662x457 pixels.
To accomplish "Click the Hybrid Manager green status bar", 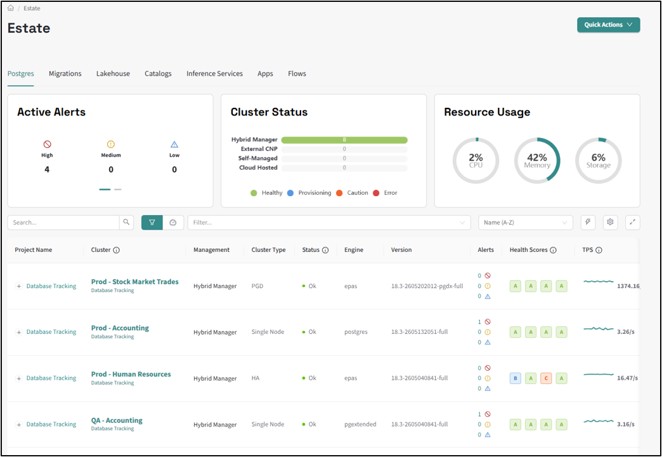I will (344, 140).
